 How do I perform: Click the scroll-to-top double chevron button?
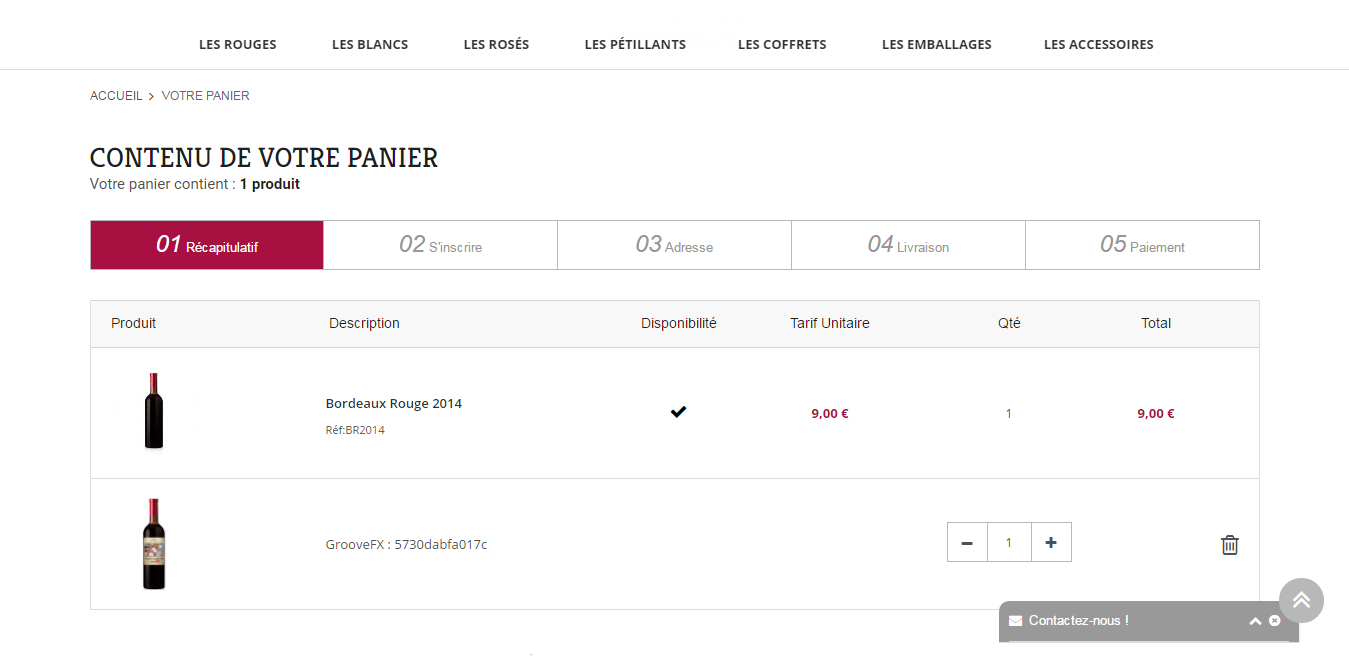pos(1301,600)
